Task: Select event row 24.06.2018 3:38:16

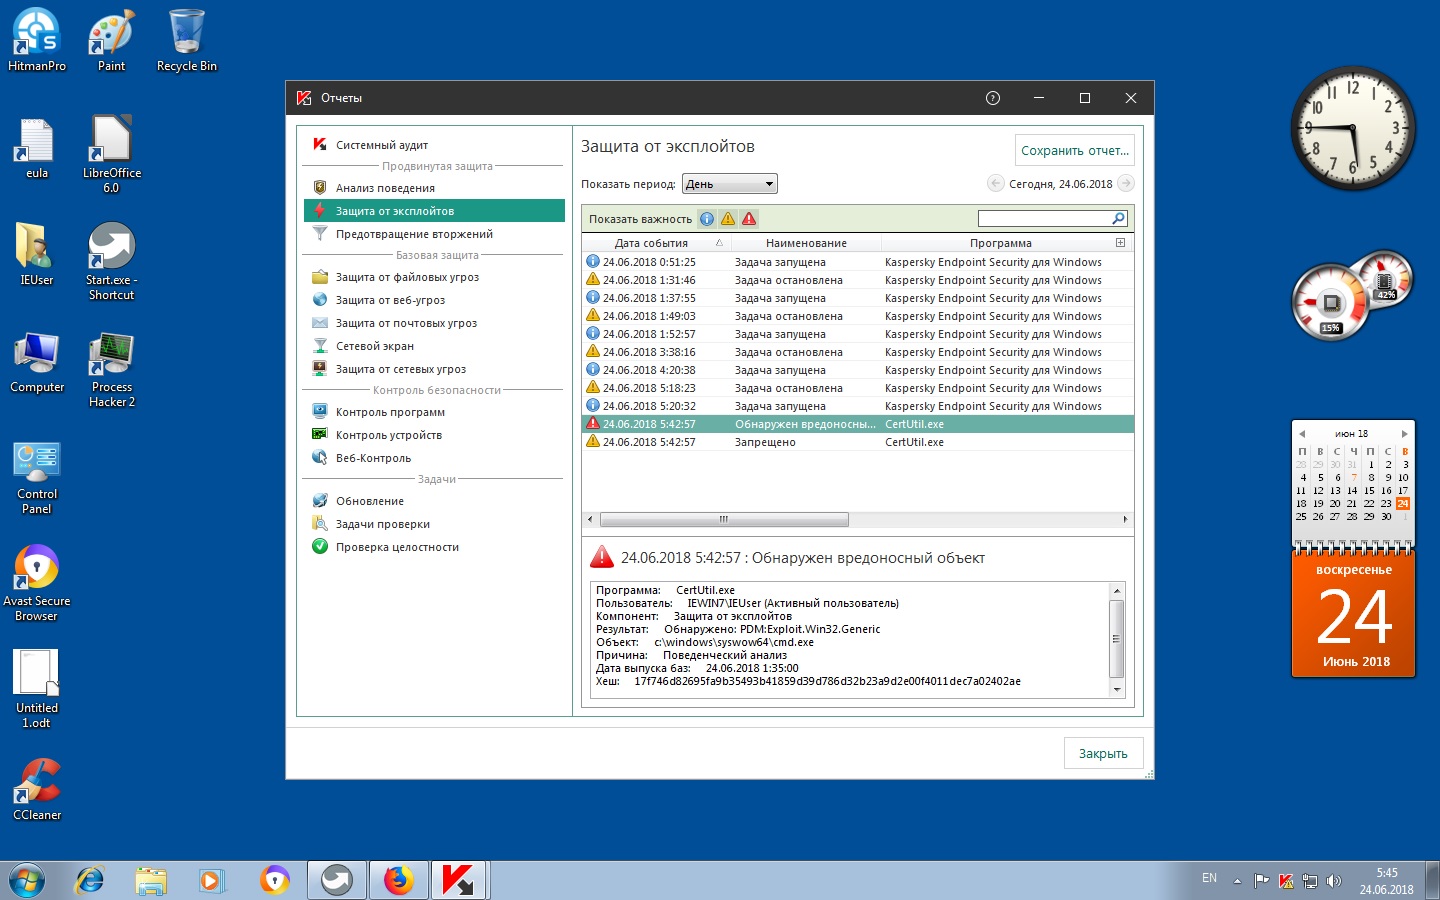Action: pyautogui.click(x=858, y=352)
